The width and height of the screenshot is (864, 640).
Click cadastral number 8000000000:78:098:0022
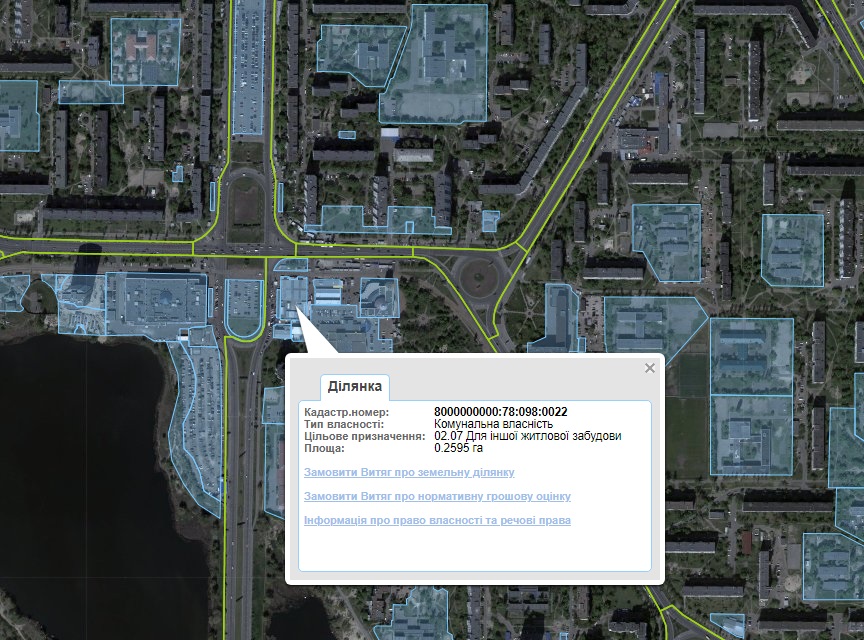tap(500, 412)
